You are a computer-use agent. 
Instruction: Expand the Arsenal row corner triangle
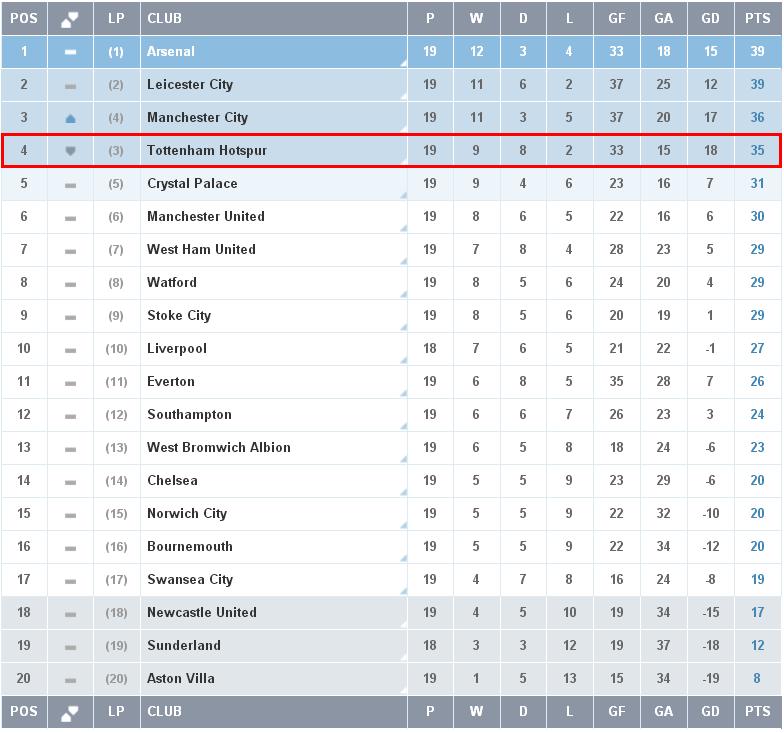pyautogui.click(x=403, y=63)
